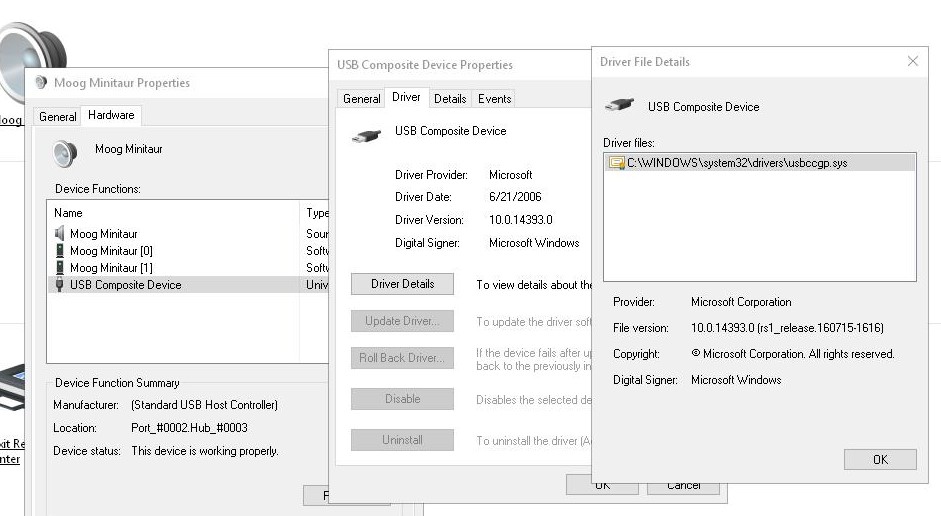Open the Hardware tab

click(x=111, y=116)
